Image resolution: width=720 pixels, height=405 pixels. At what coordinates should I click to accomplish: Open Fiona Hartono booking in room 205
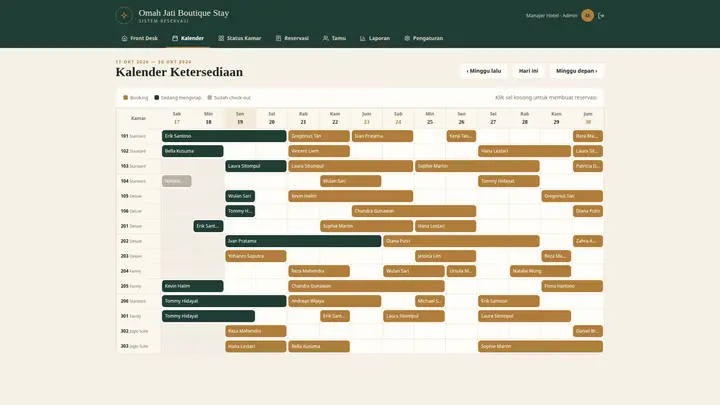point(572,286)
